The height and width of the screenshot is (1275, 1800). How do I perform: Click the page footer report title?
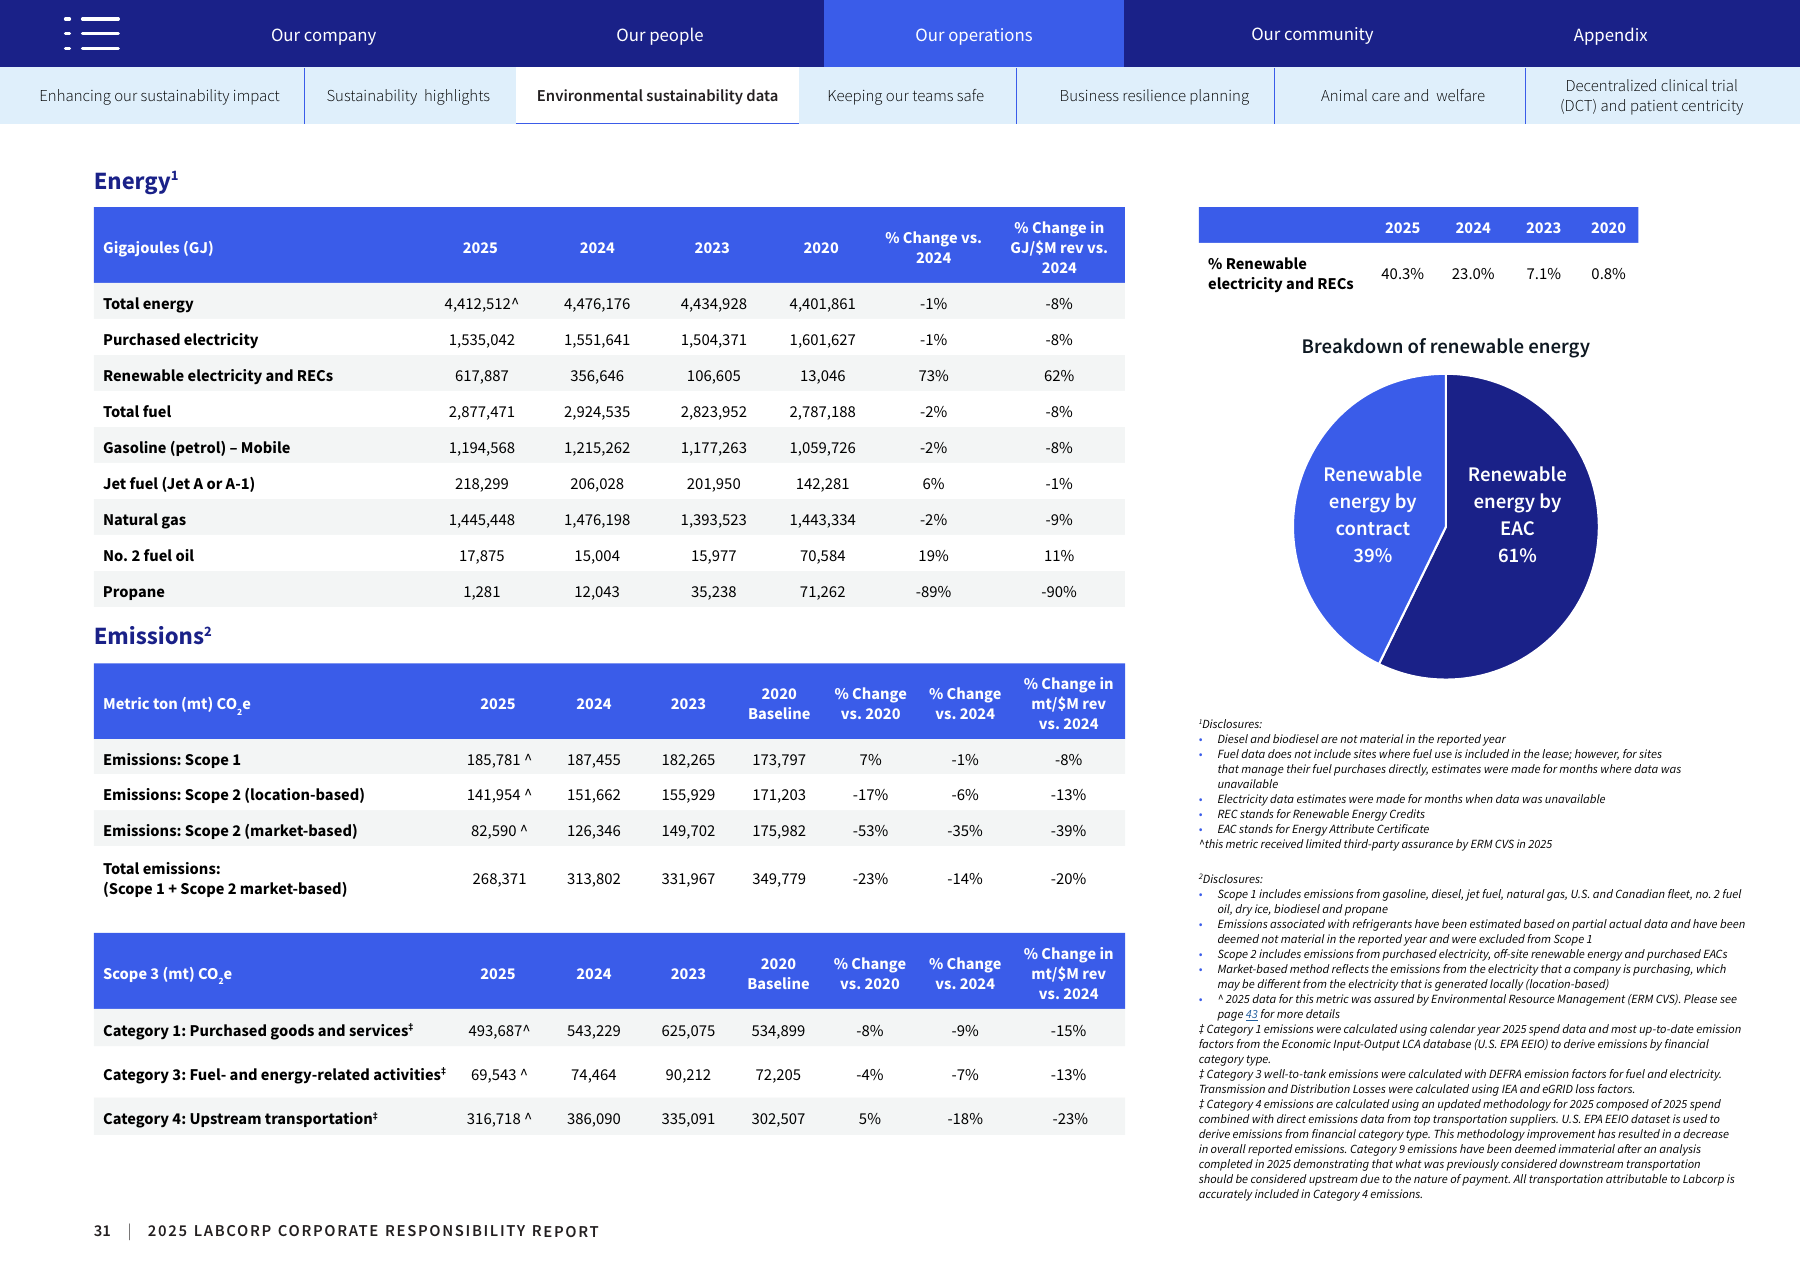[x=373, y=1231]
